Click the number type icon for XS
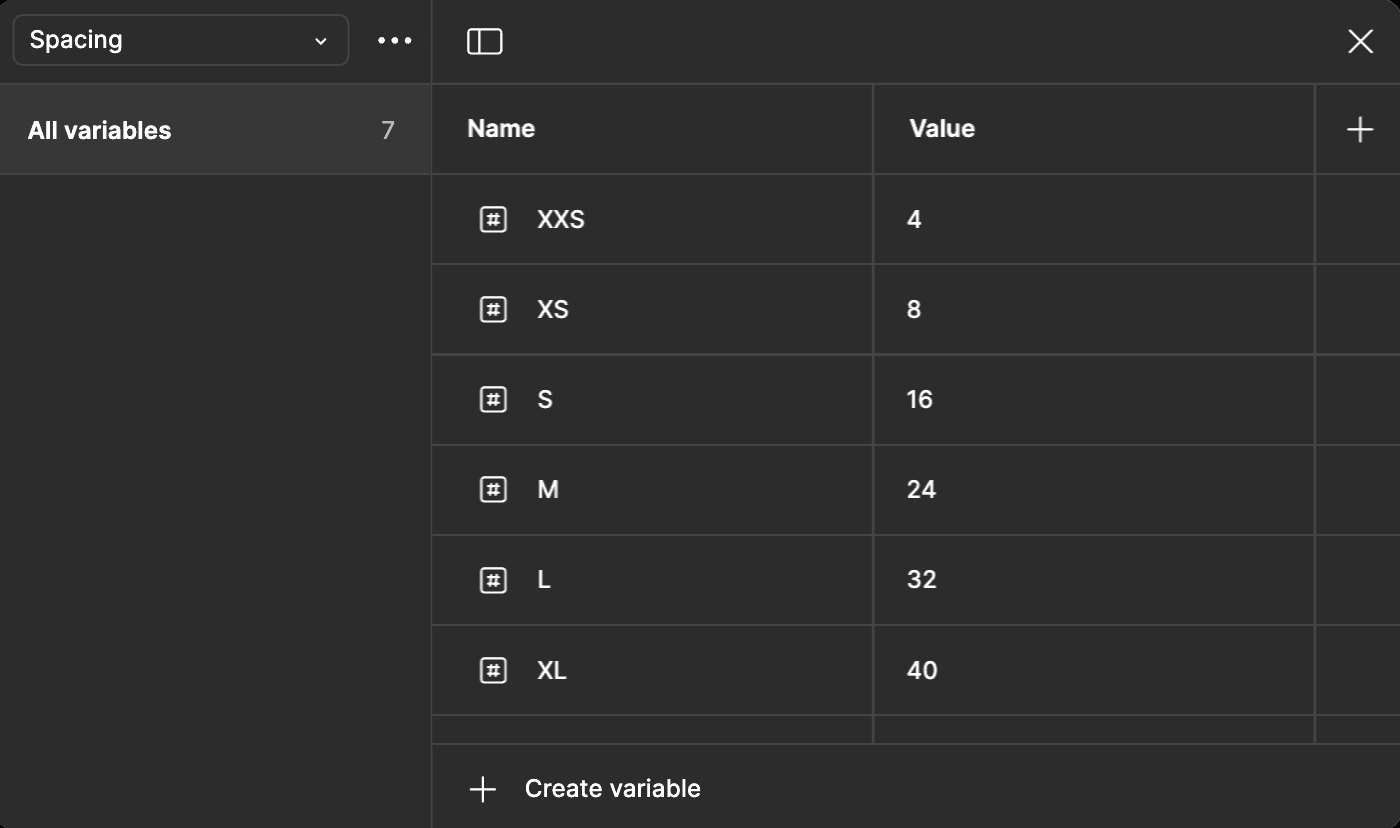The image size is (1400, 828). click(493, 309)
